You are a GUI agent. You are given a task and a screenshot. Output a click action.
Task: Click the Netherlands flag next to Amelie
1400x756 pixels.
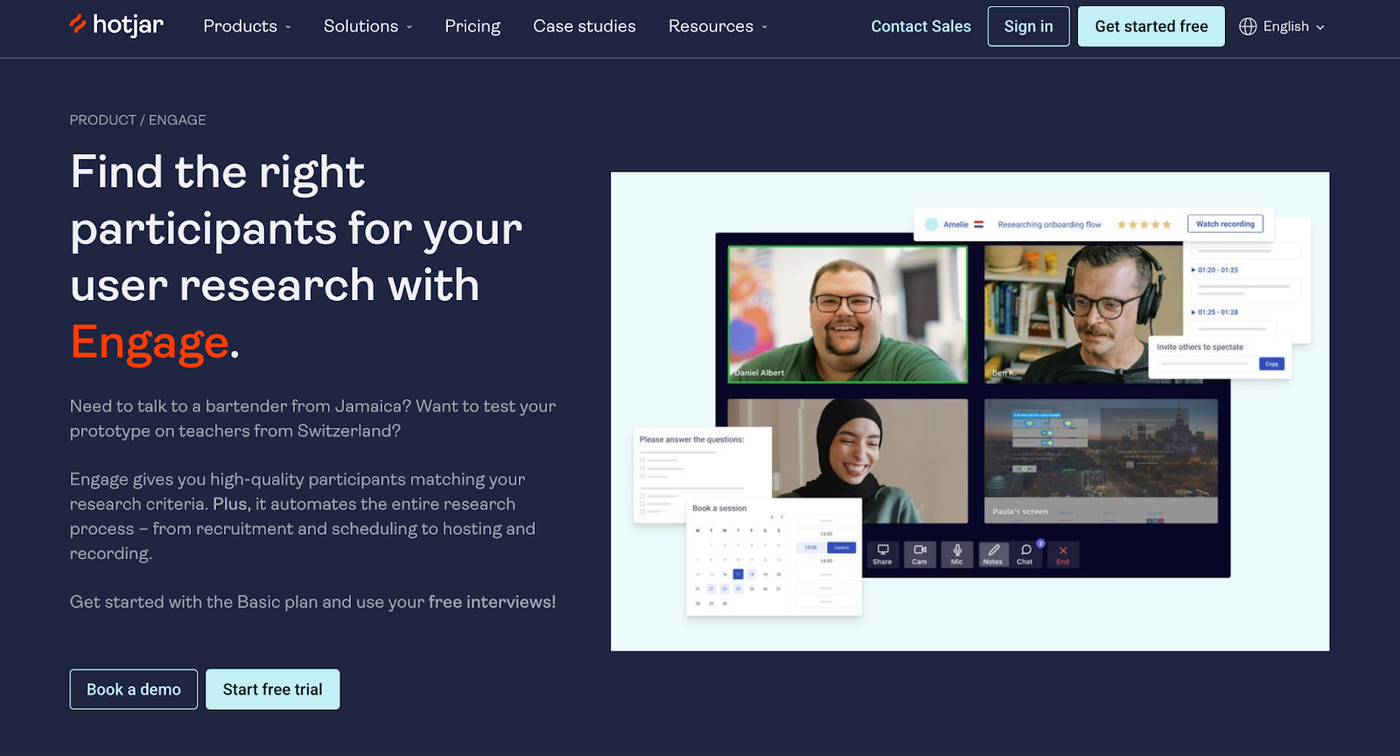tap(979, 225)
